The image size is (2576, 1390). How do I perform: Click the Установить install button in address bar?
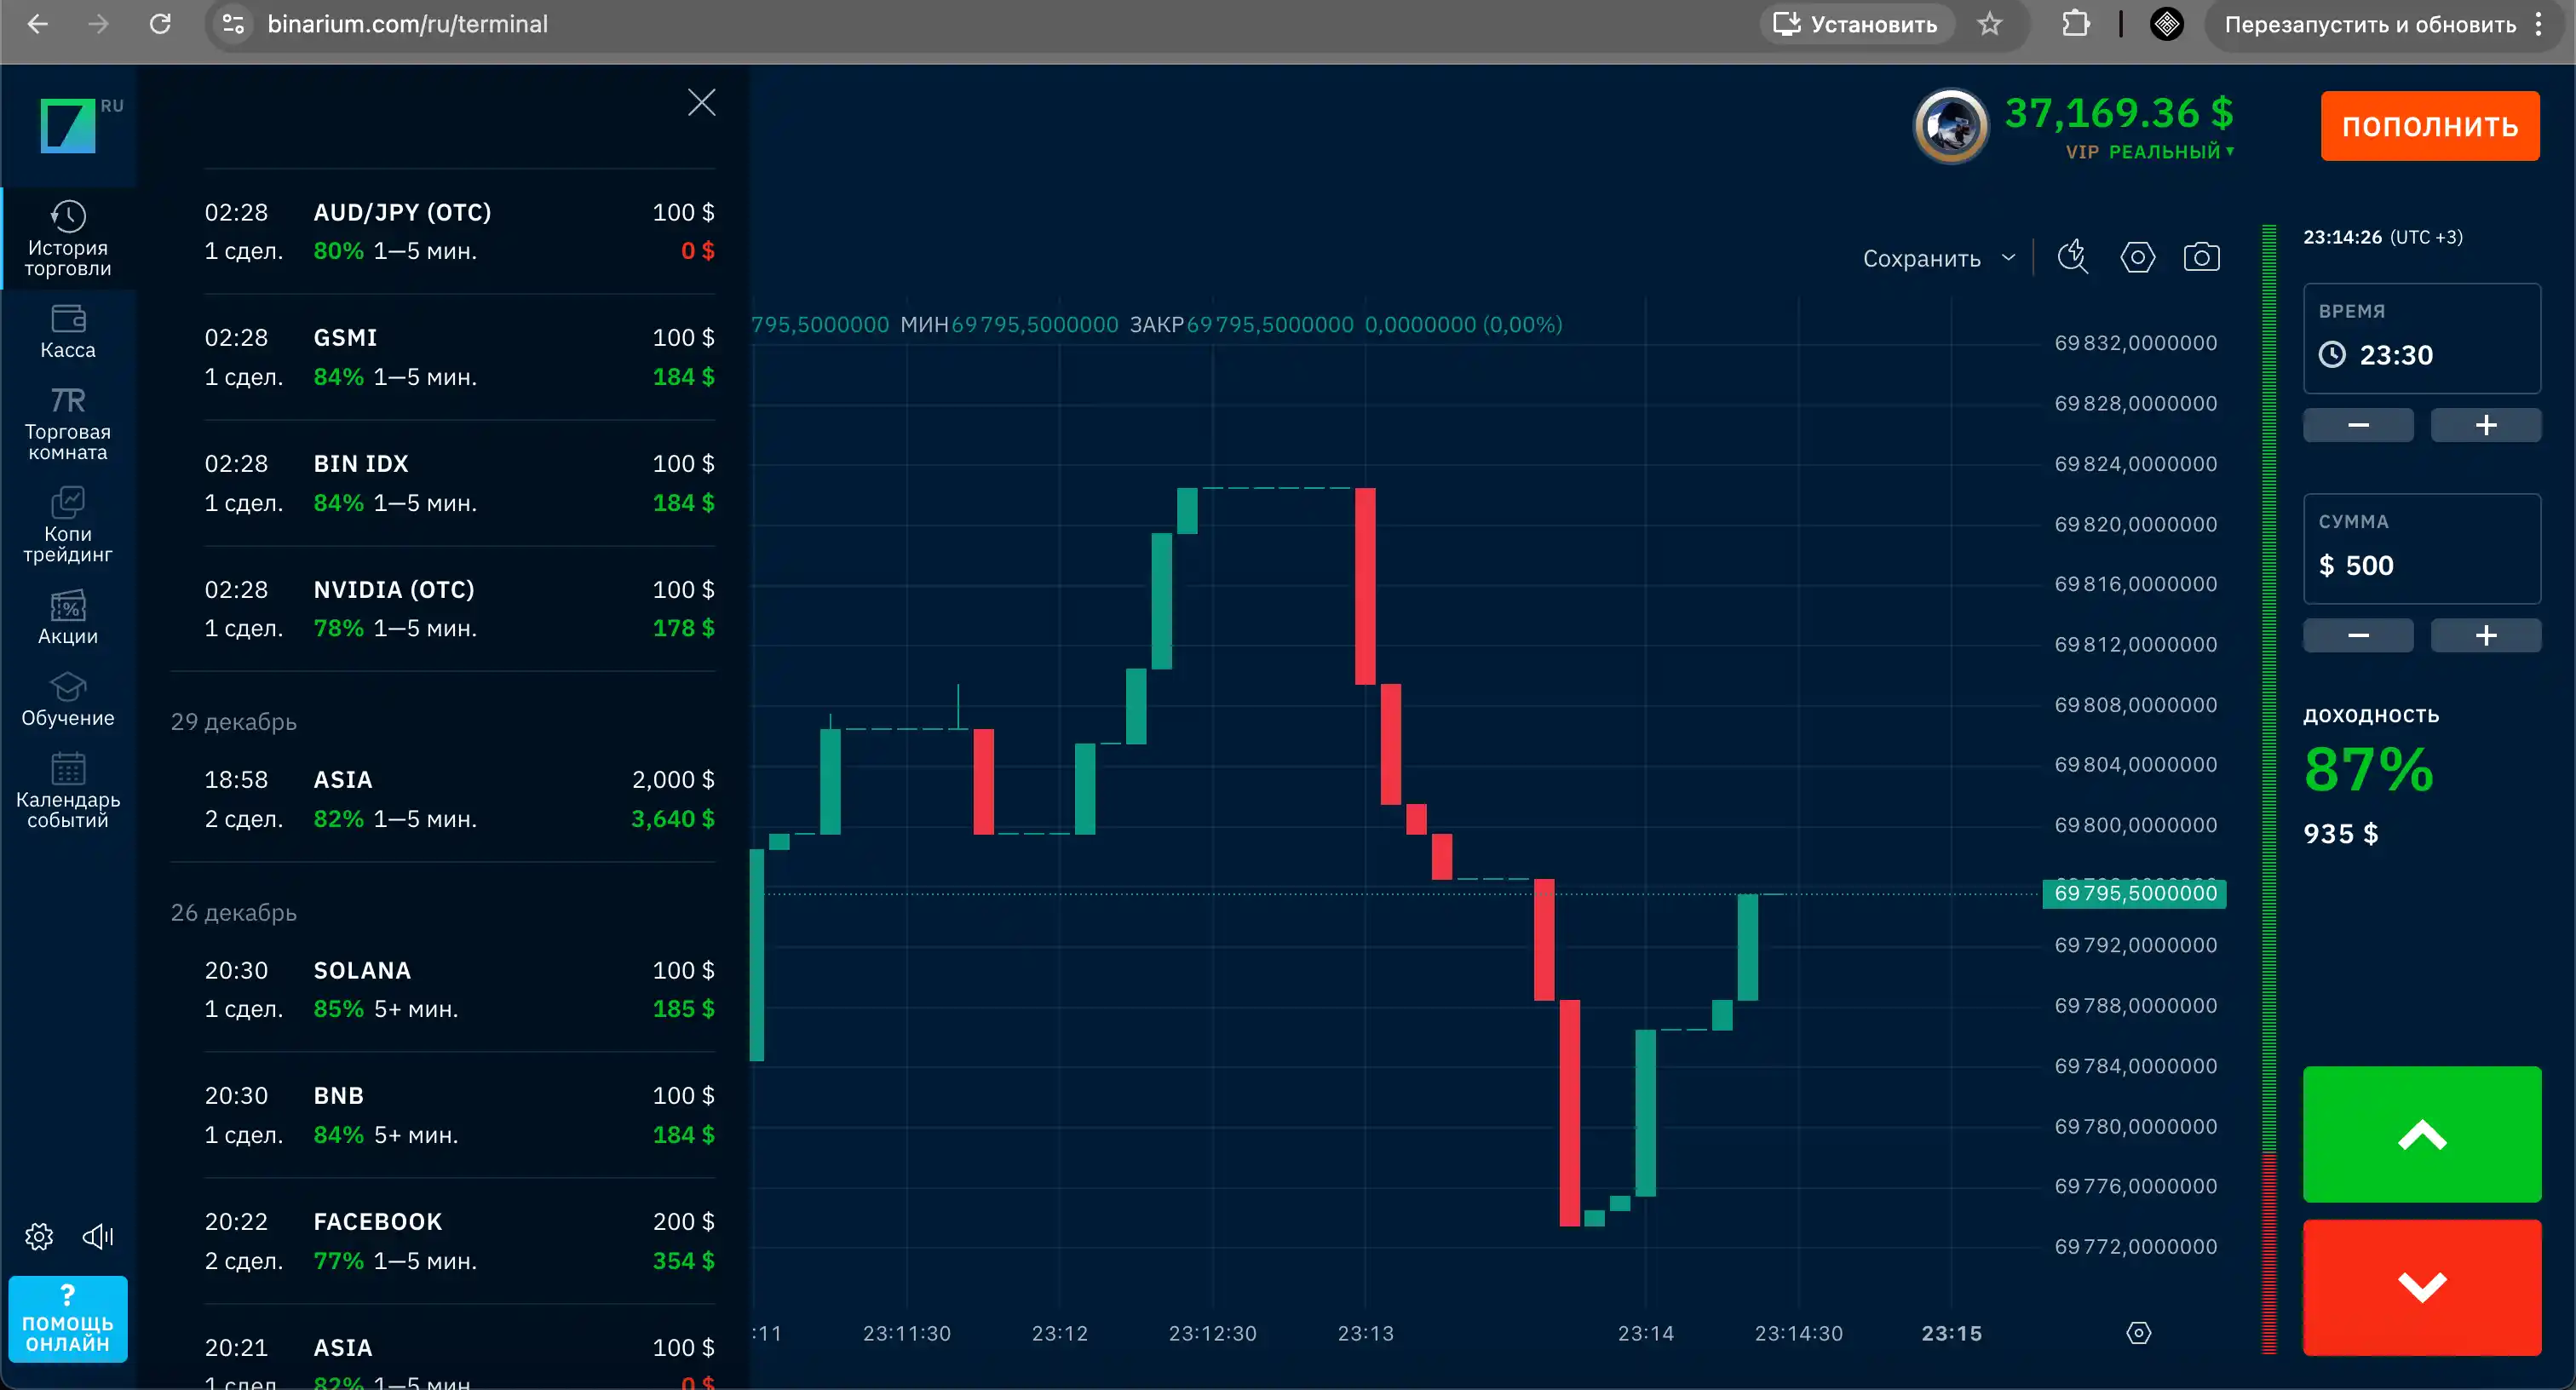[1855, 24]
